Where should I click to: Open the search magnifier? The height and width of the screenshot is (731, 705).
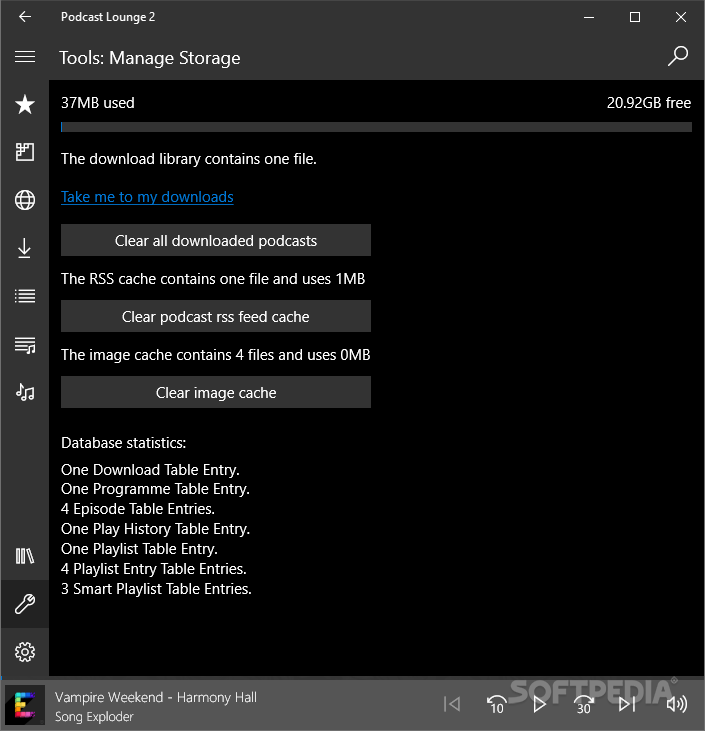677,56
